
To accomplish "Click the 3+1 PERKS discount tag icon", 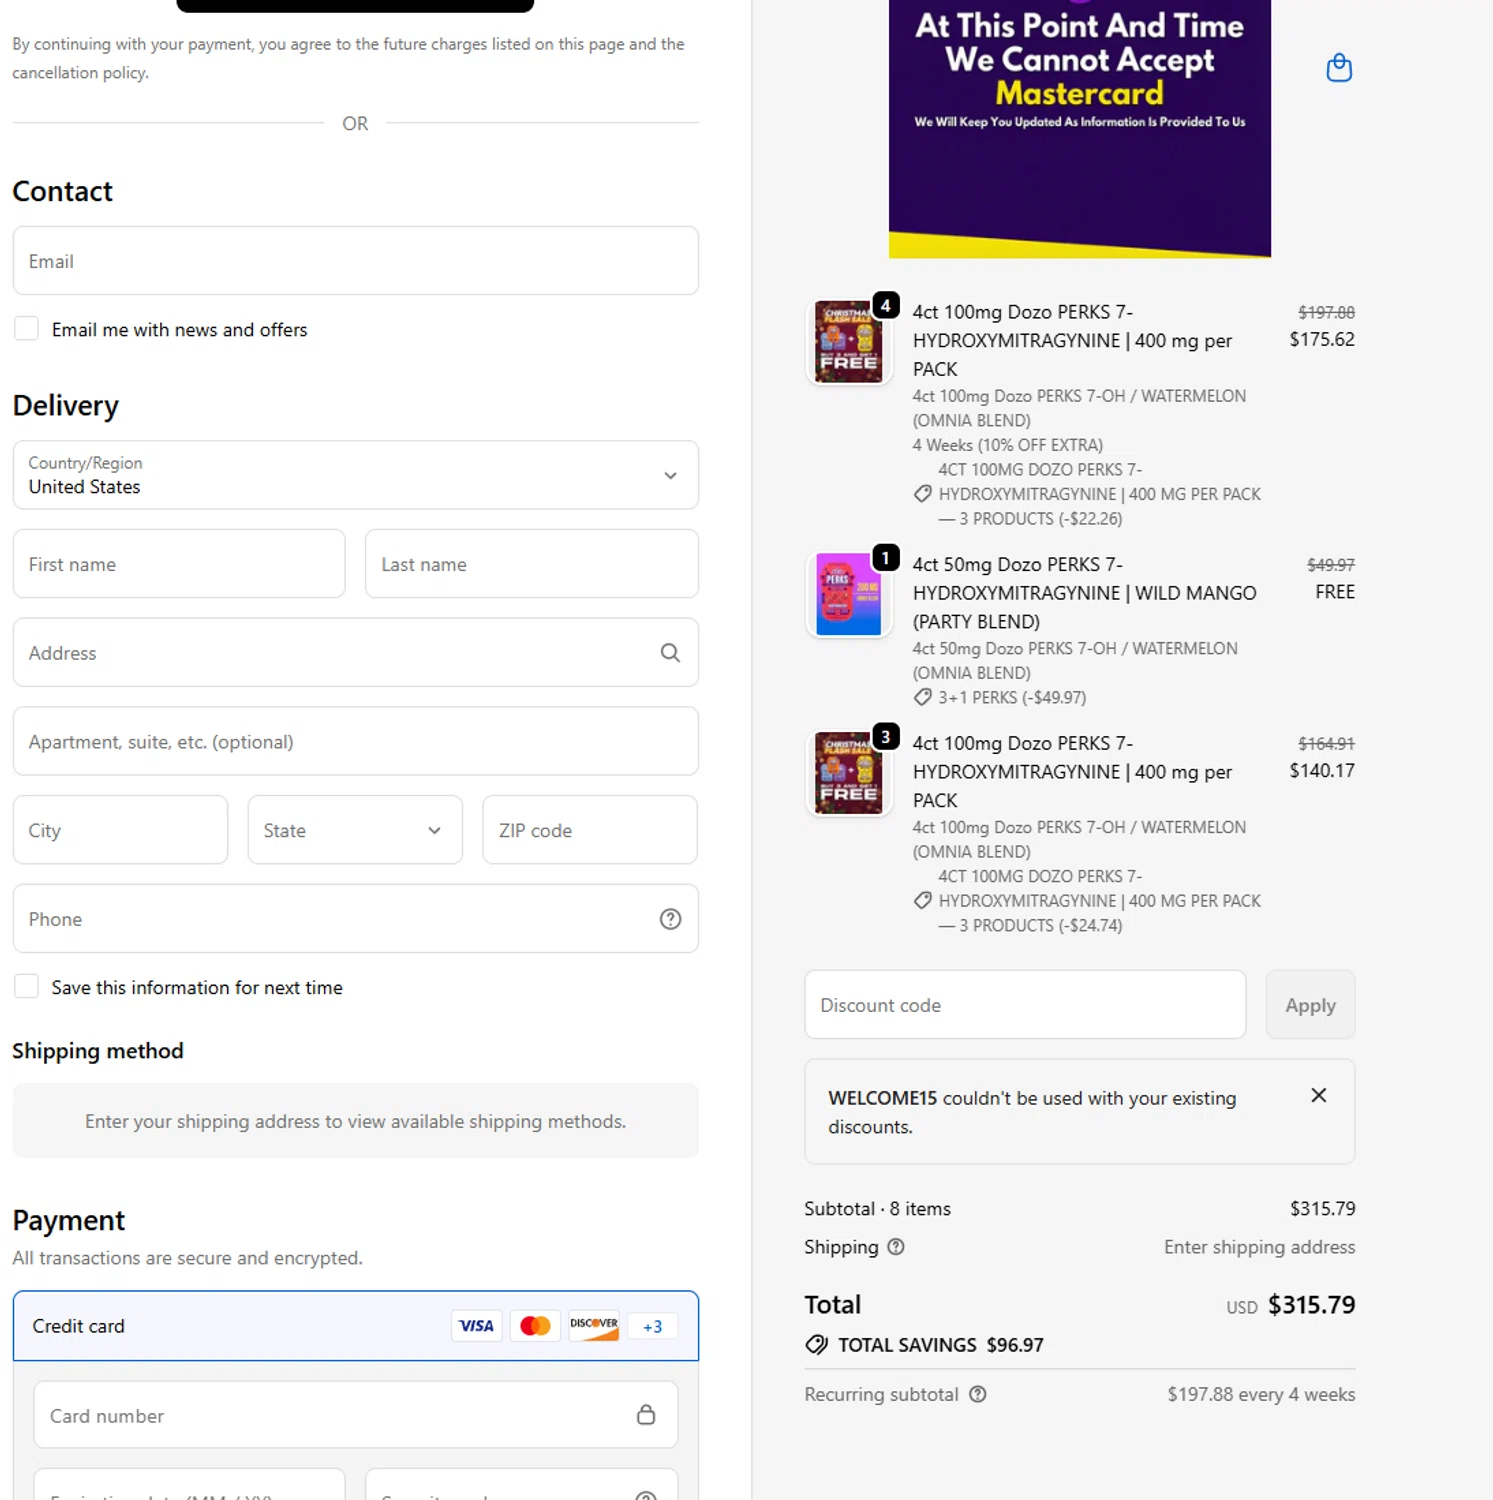I will (923, 698).
